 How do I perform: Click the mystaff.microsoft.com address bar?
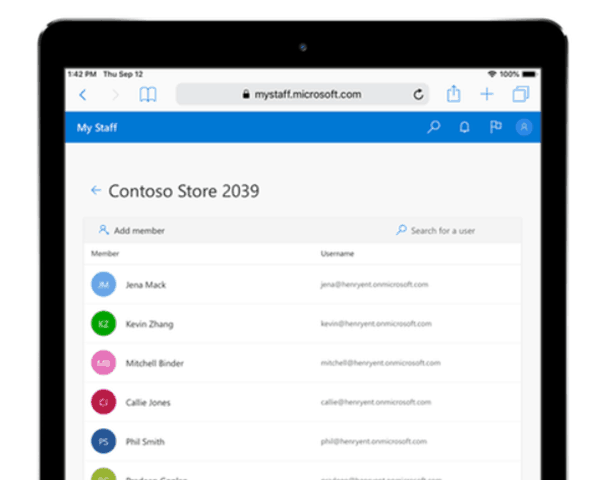(x=302, y=94)
